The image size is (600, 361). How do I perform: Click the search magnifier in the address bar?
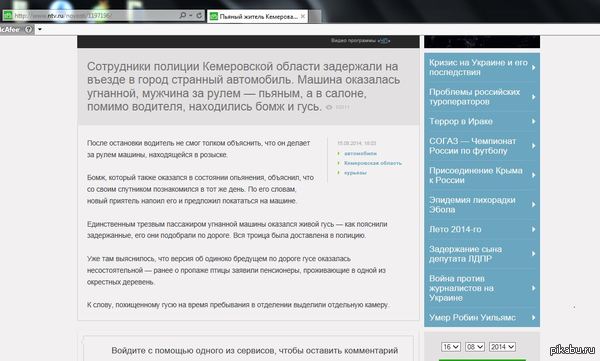pos(183,15)
